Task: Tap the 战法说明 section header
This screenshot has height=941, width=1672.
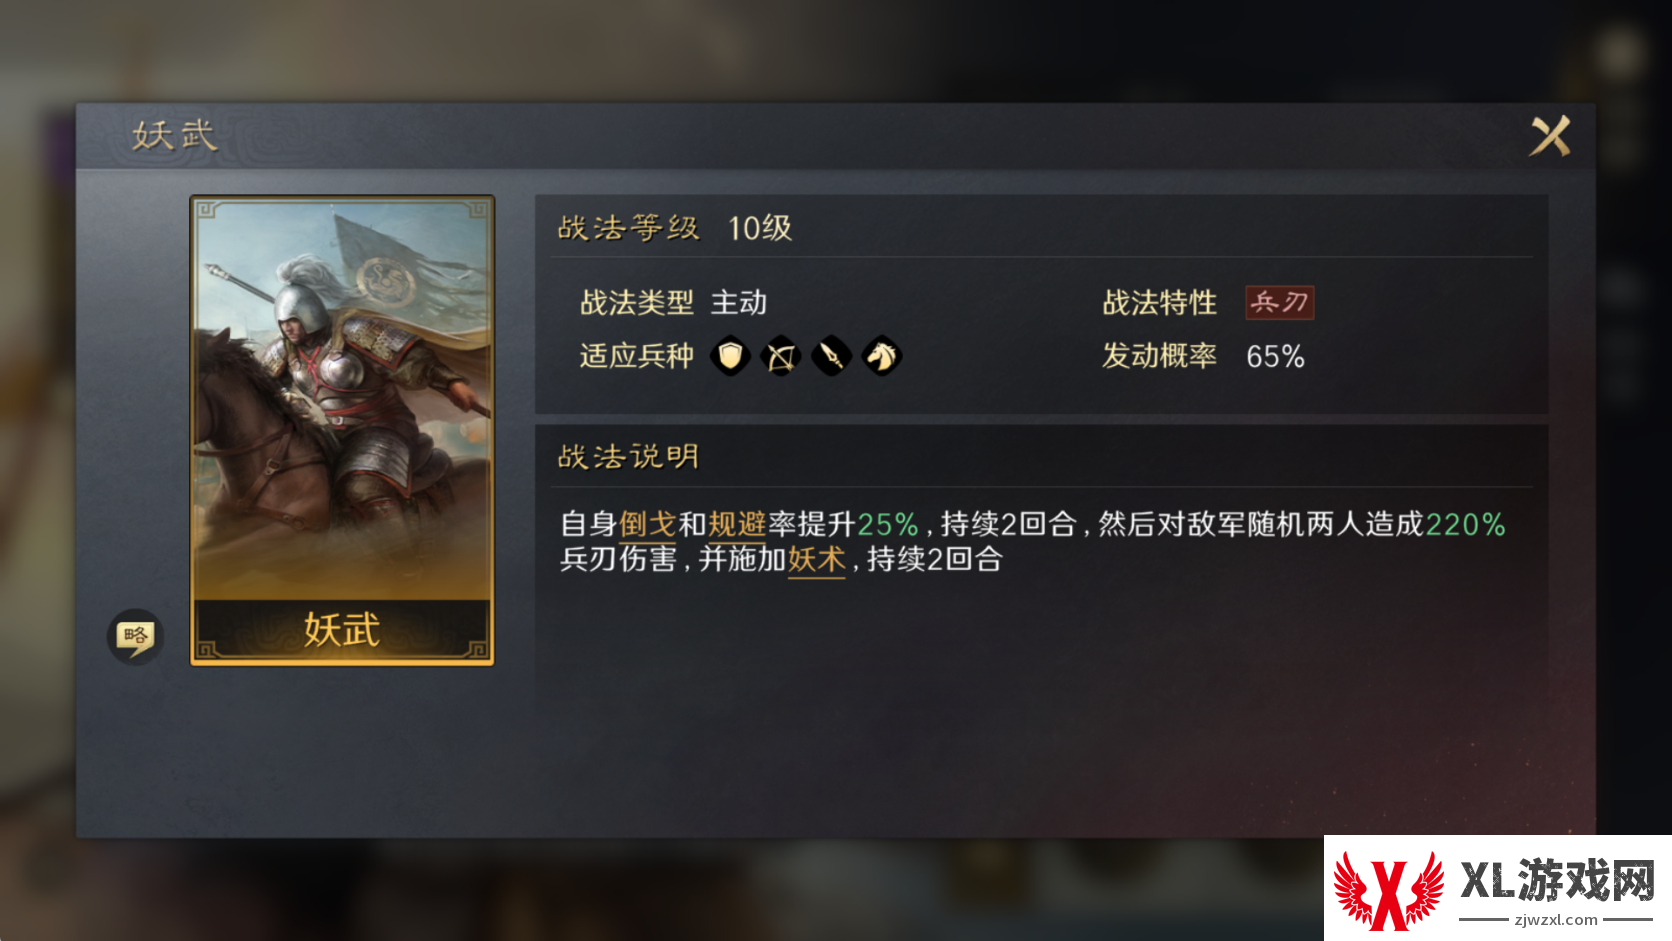Action: [628, 457]
